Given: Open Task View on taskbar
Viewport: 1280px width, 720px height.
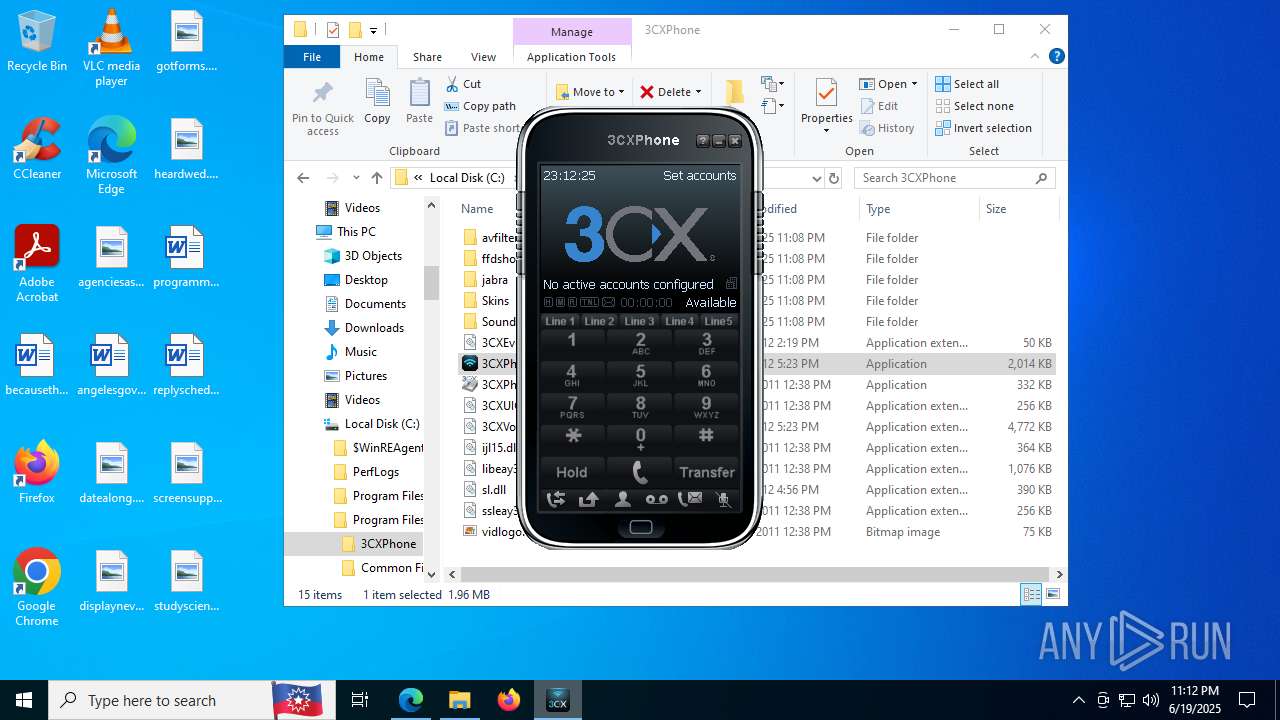Looking at the screenshot, I should click(360, 700).
